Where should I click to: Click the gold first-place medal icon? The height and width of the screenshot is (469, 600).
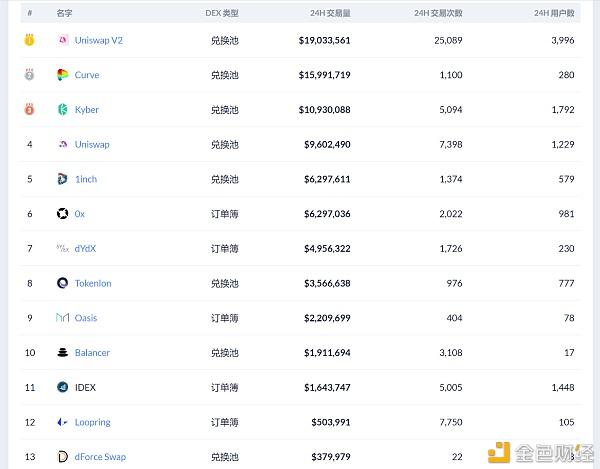30,40
